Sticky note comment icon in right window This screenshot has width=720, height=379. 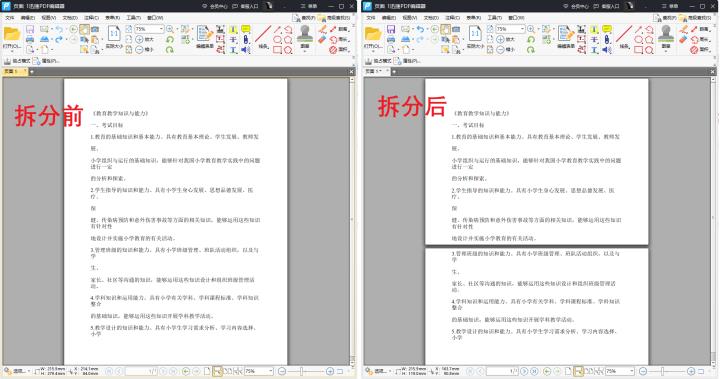(x=607, y=29)
